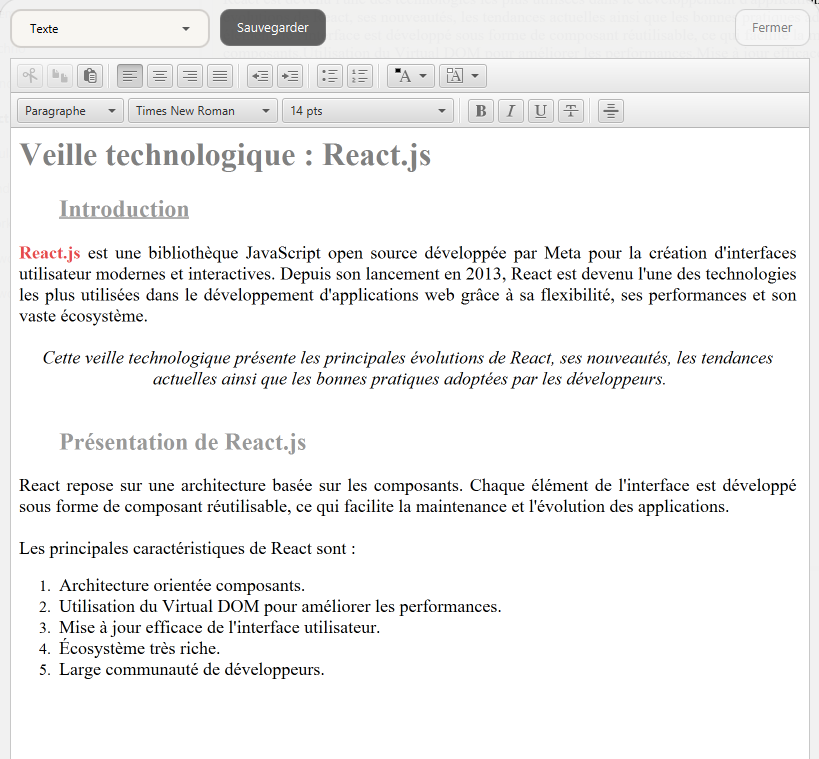Toggle center text alignment
The image size is (819, 759).
click(x=160, y=76)
